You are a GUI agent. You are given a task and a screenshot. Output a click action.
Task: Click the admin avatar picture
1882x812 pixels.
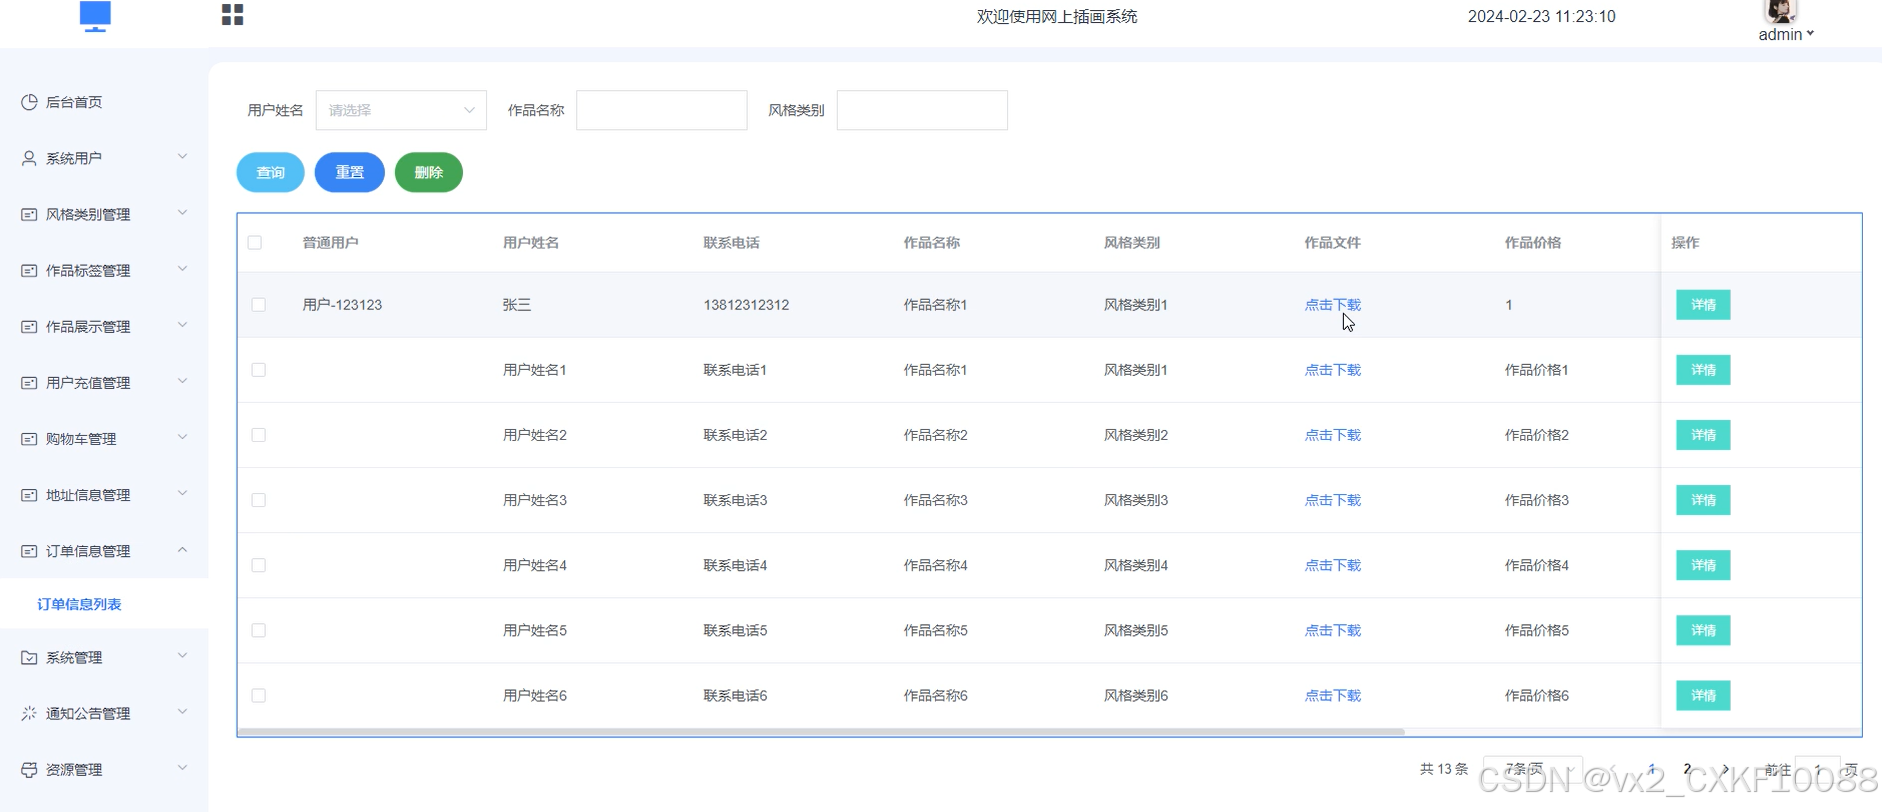pos(1781,11)
